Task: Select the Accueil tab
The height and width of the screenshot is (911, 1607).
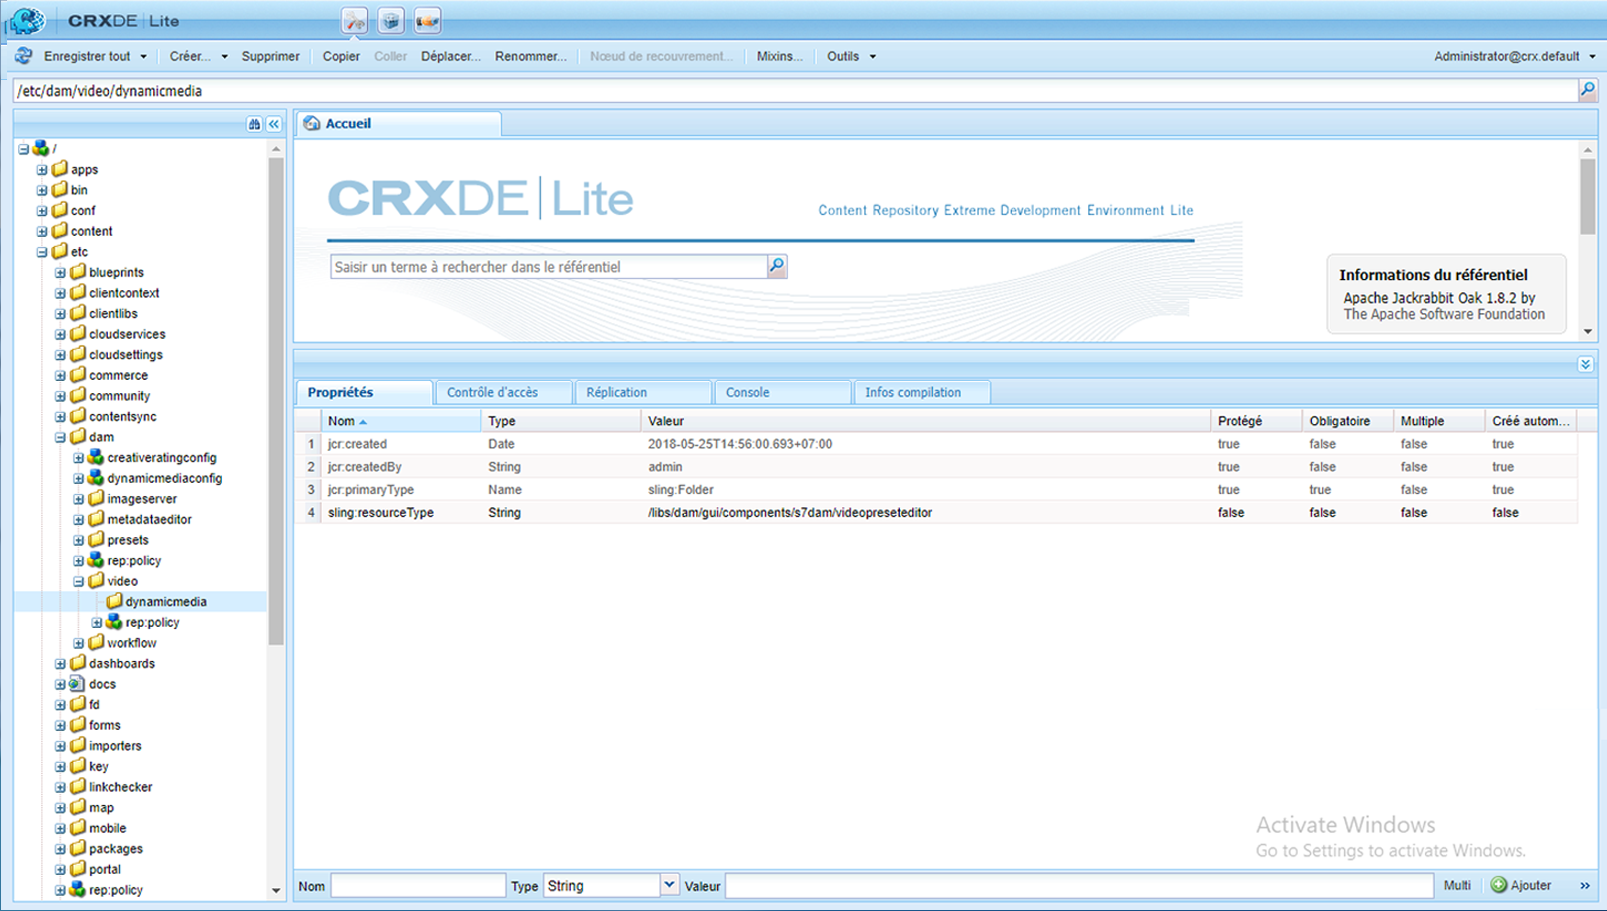Action: coord(398,123)
